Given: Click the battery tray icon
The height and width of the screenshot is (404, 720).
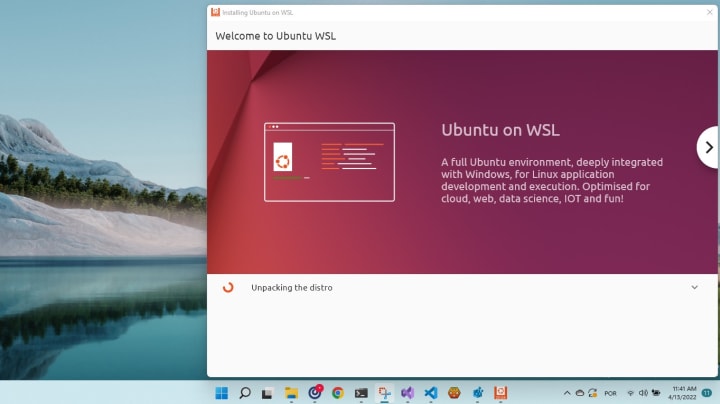Looking at the screenshot, I should [x=656, y=393].
